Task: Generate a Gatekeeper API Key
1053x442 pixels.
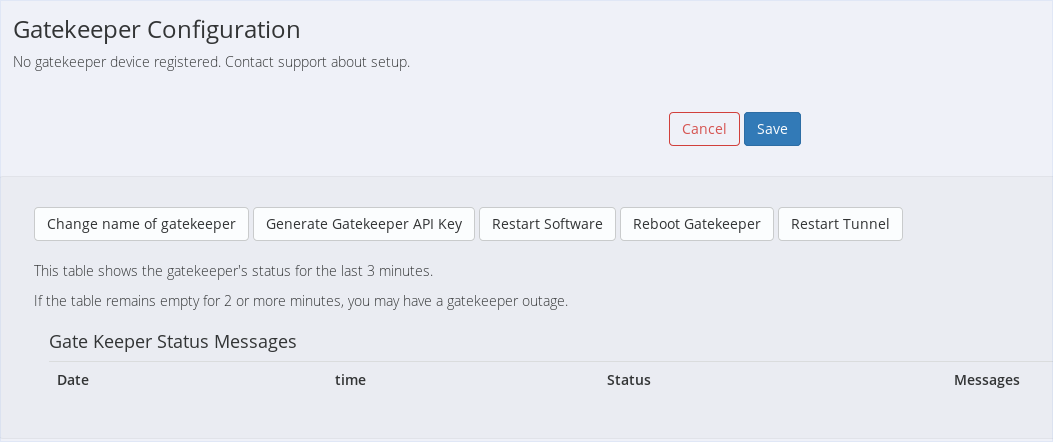Action: pyautogui.click(x=364, y=224)
